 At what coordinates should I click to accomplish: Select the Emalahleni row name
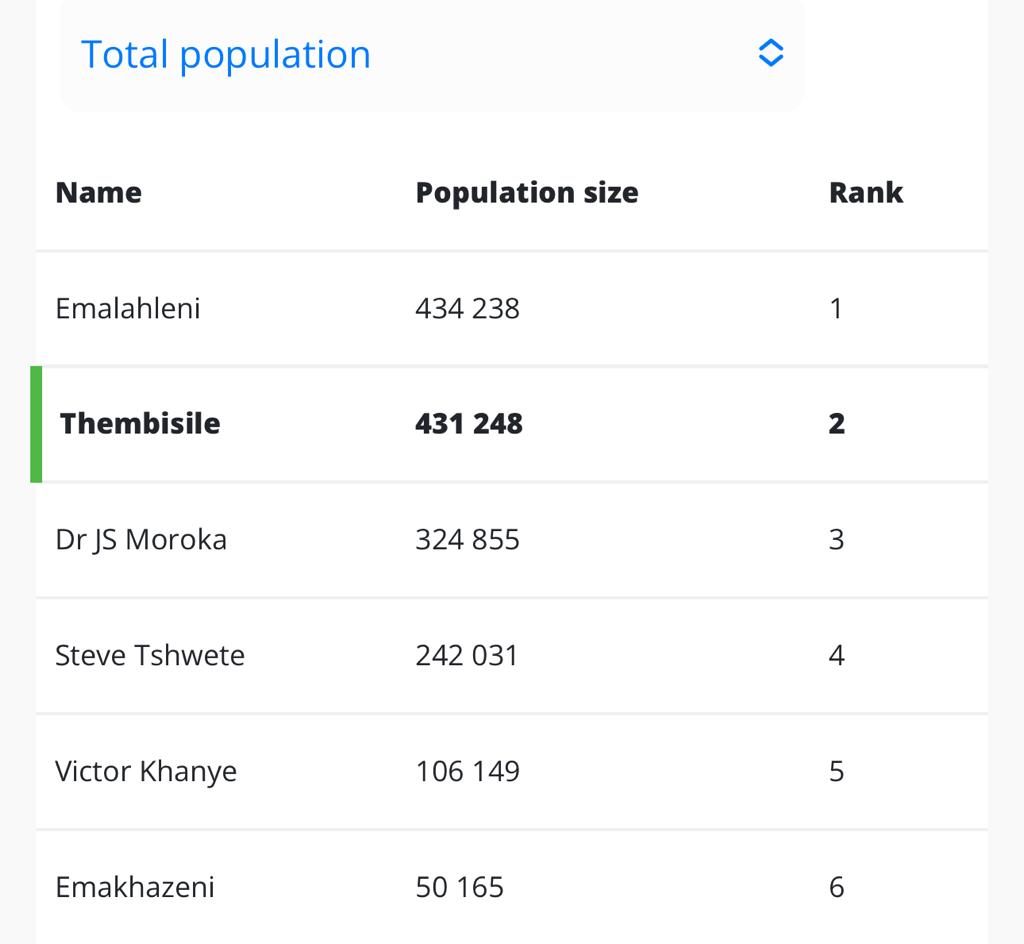tap(128, 308)
